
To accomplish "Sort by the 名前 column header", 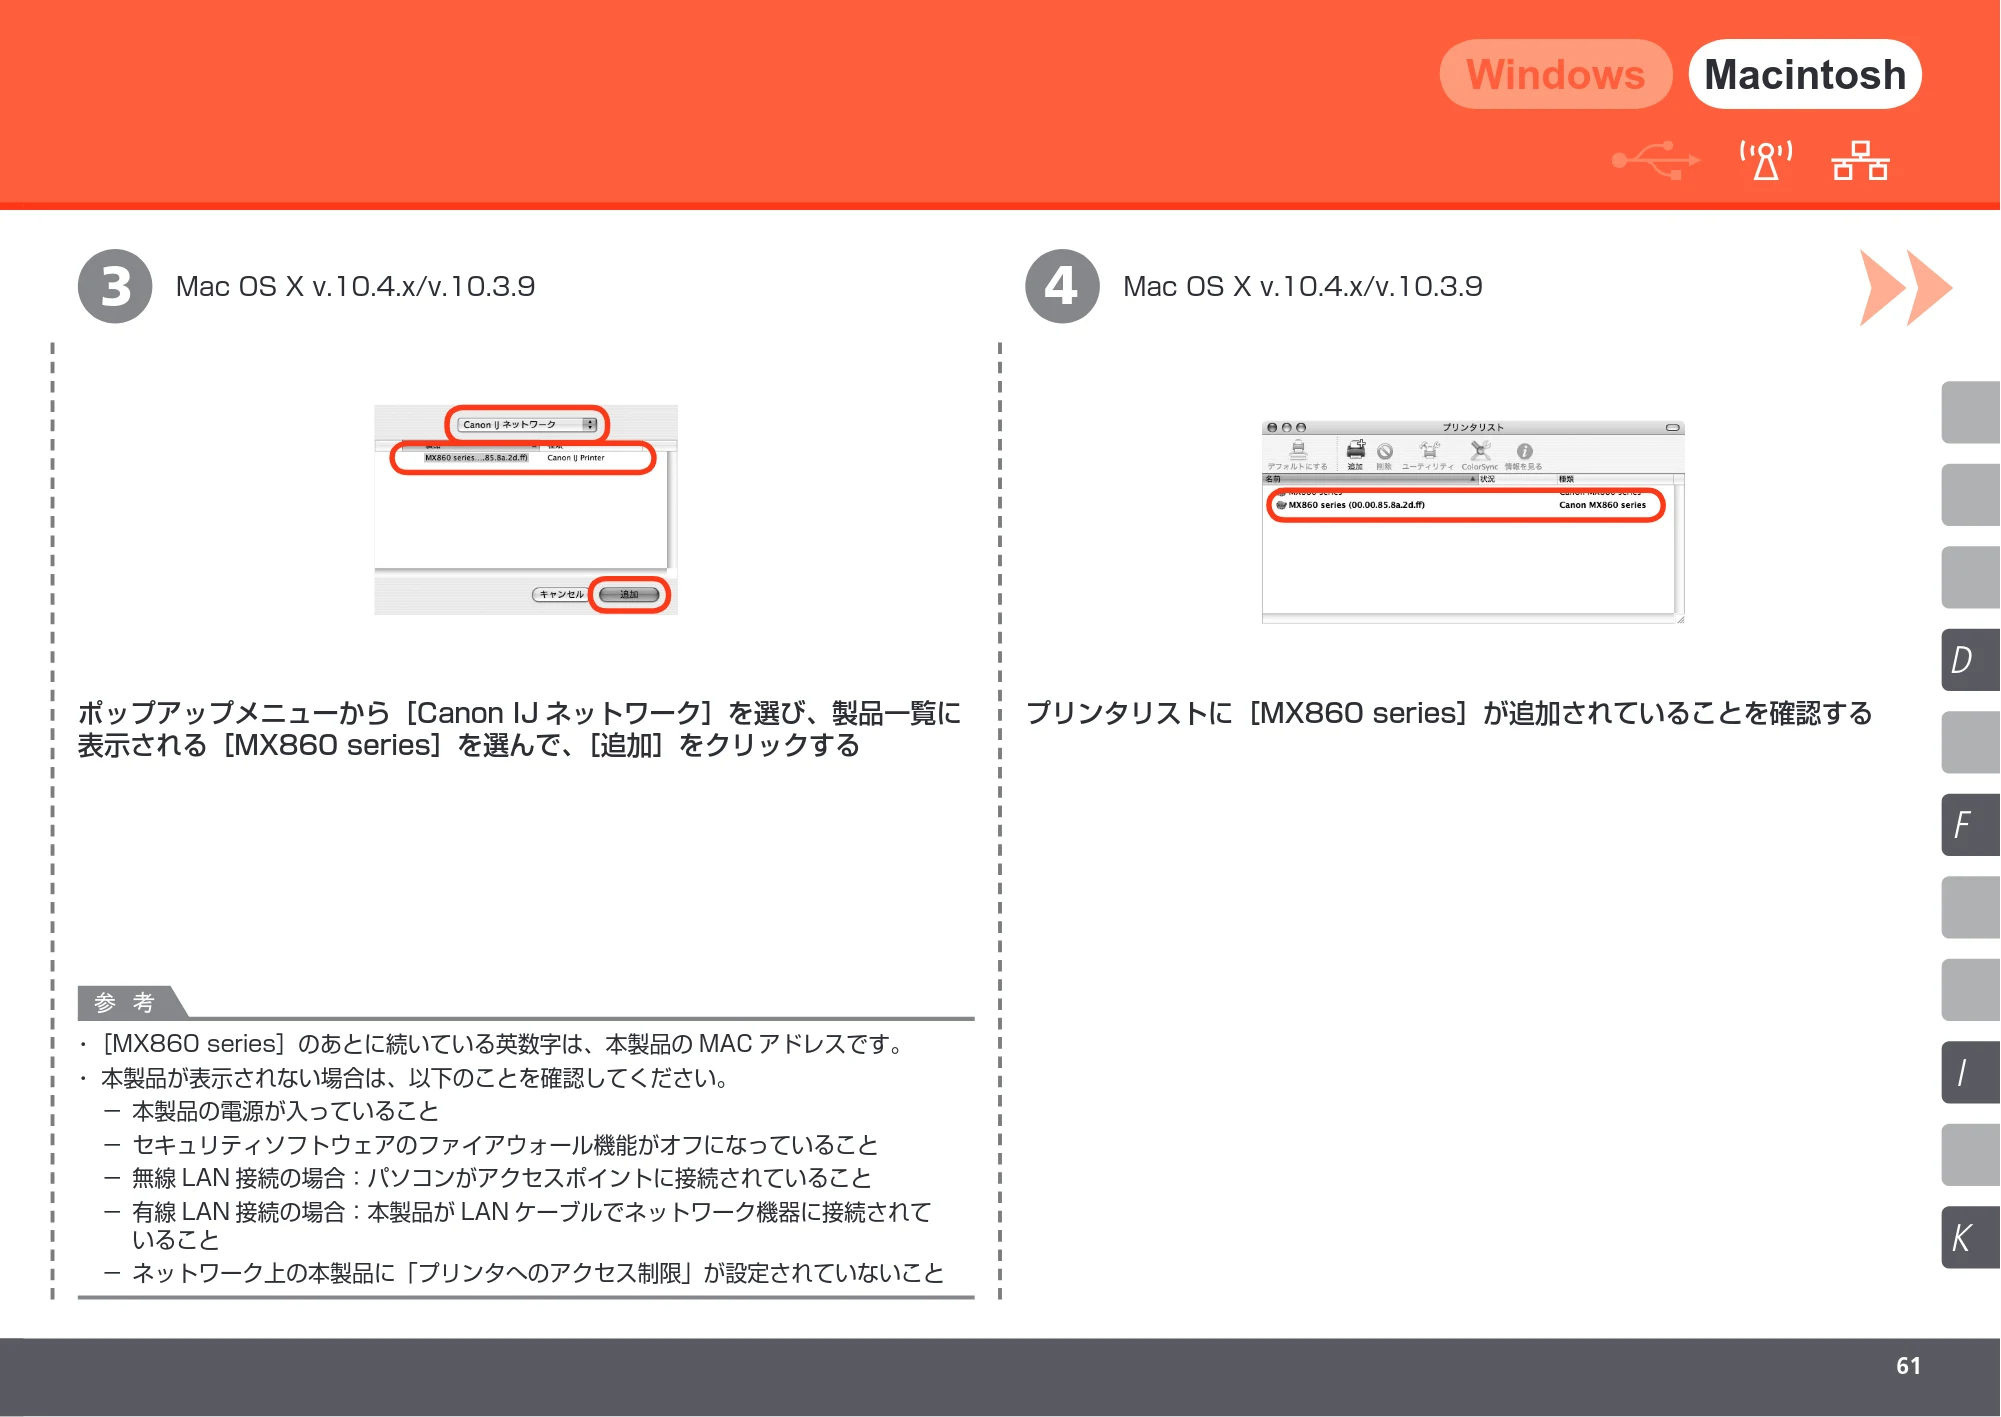I will coord(1370,479).
